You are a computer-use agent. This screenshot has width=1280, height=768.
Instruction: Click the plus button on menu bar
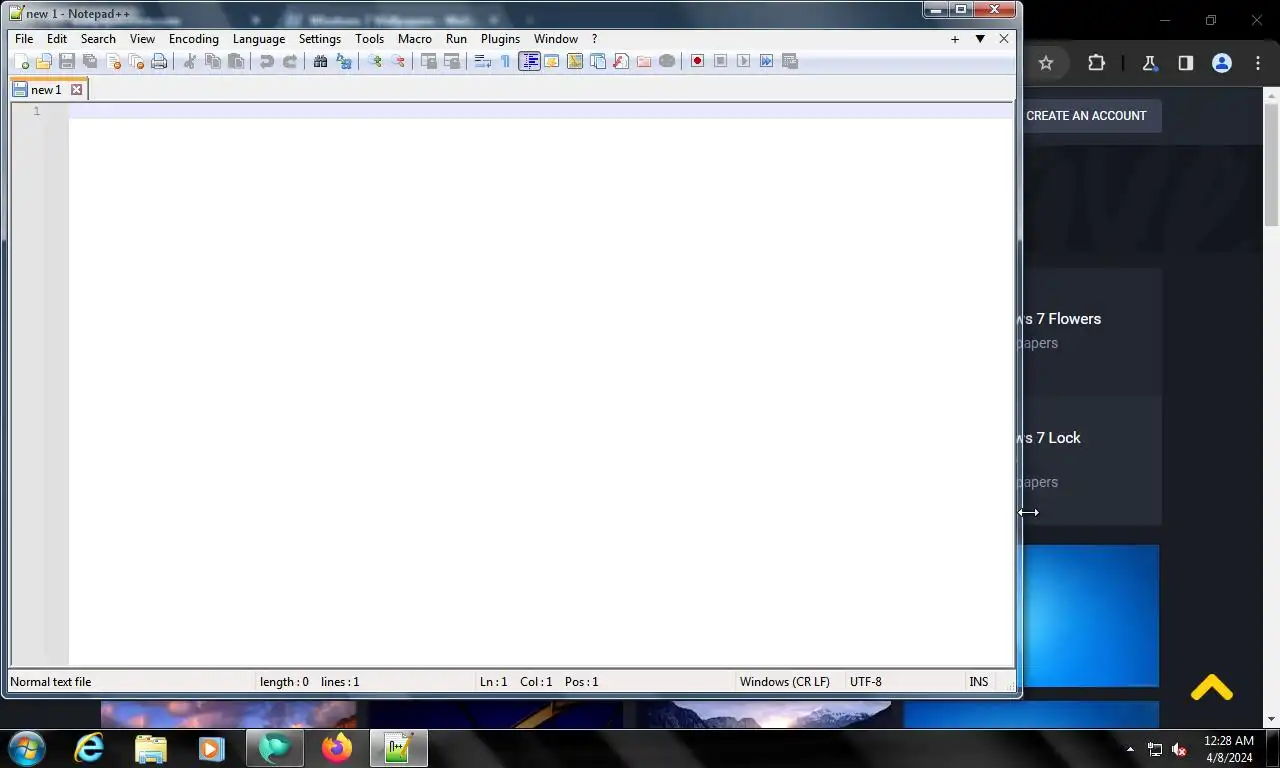click(955, 39)
